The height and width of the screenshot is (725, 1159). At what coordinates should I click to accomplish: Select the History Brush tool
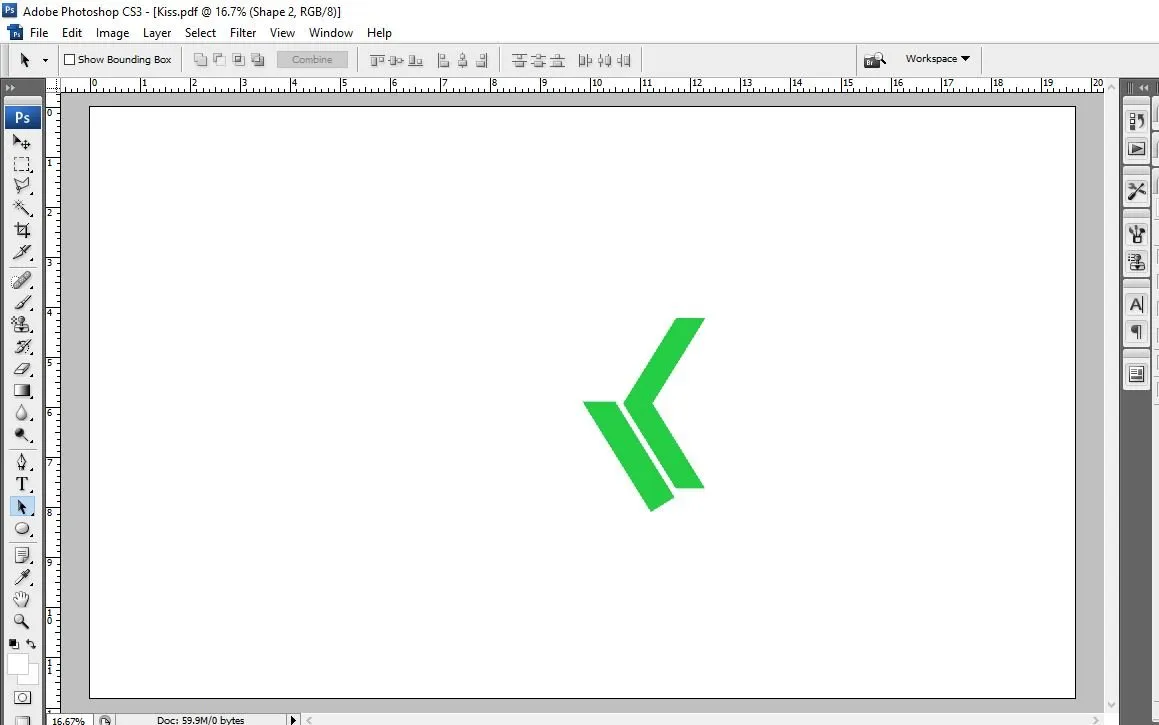[21, 347]
